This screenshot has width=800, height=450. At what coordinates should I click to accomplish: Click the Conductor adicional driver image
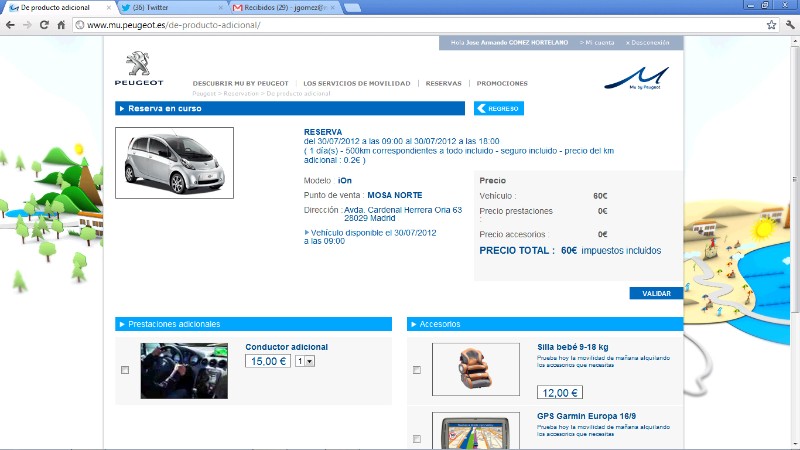coord(184,371)
